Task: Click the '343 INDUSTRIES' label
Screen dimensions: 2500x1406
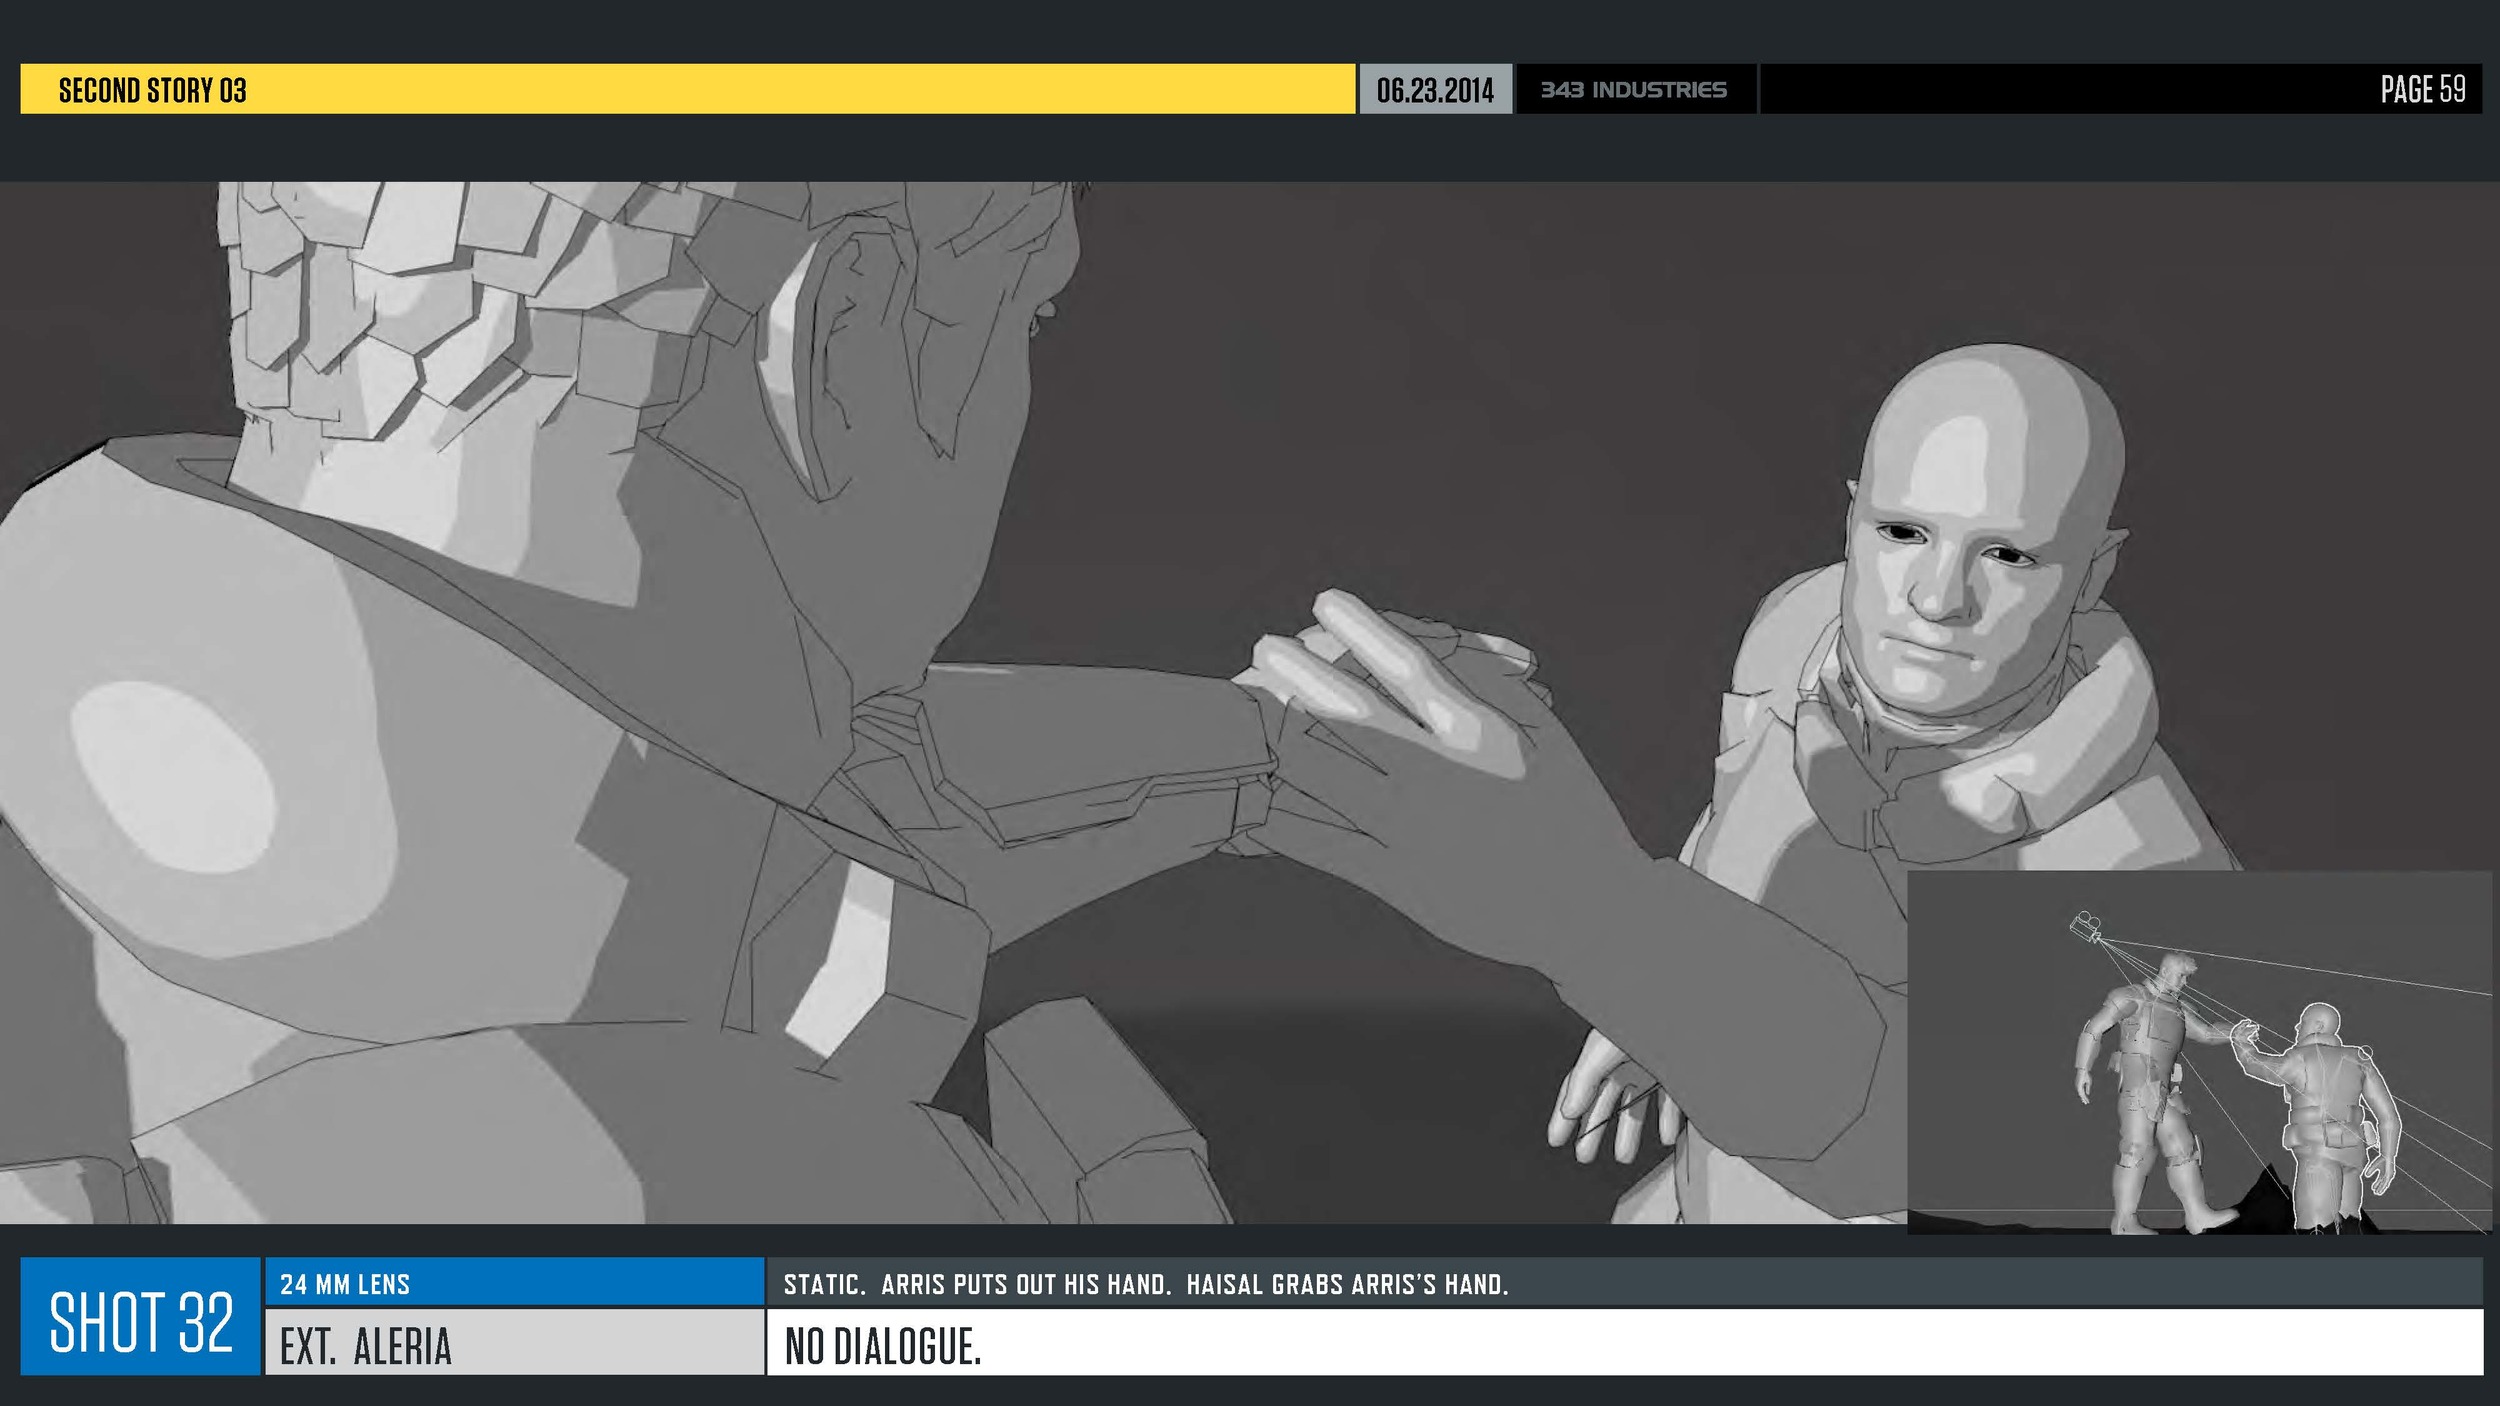Action: tap(1633, 90)
